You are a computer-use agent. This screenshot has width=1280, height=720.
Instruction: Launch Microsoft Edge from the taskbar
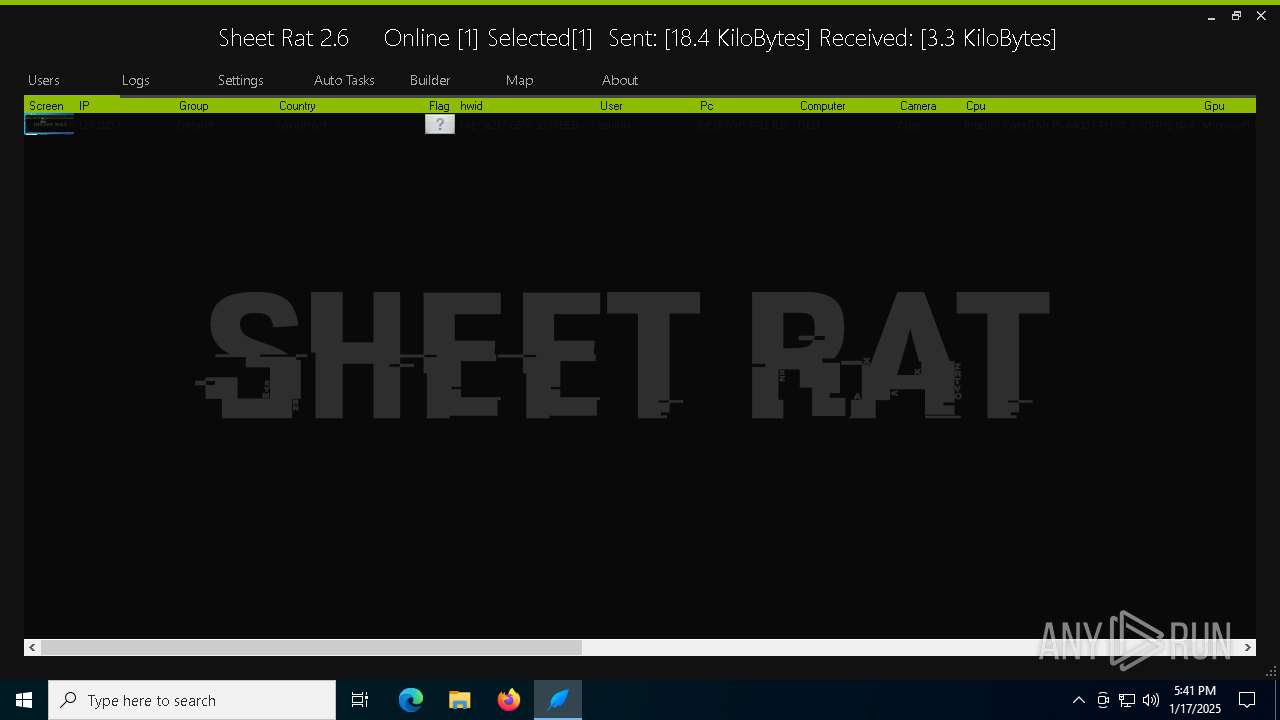click(x=411, y=700)
